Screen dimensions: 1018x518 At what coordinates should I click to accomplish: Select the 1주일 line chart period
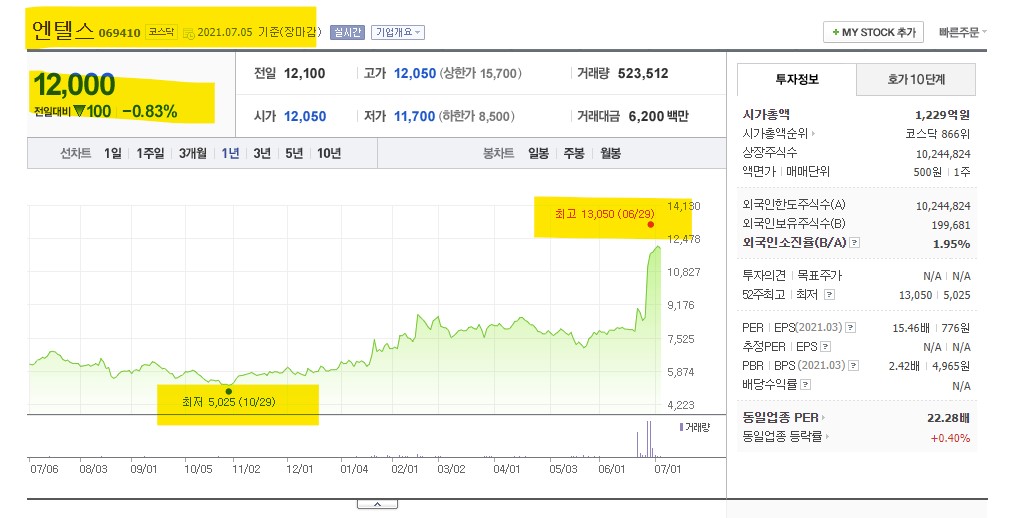click(150, 153)
